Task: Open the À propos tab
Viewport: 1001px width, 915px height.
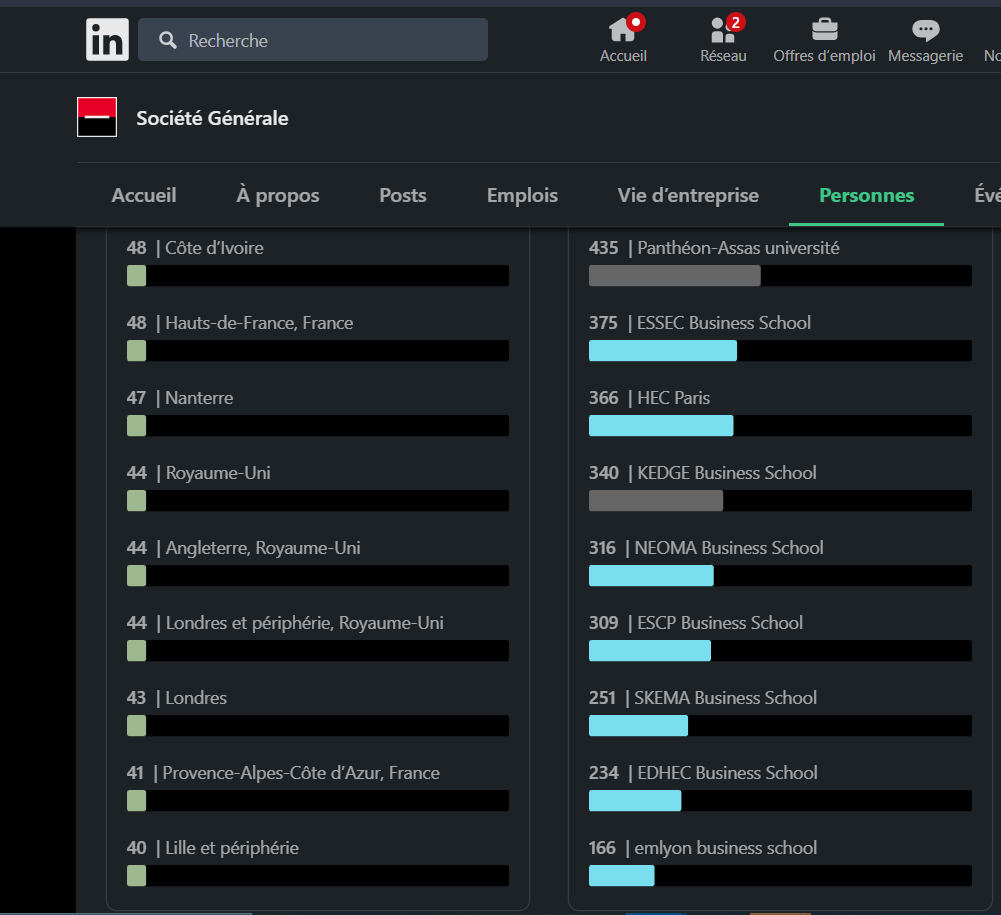Action: pos(278,195)
